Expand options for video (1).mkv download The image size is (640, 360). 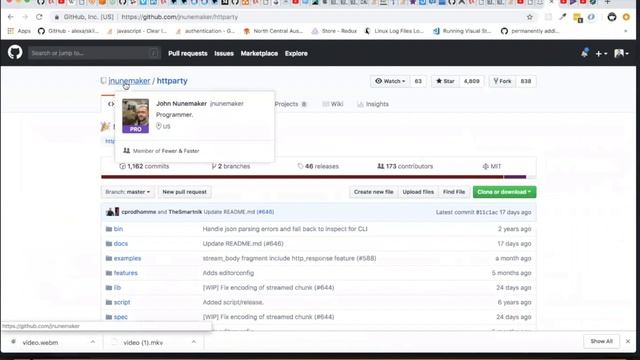click(194, 342)
